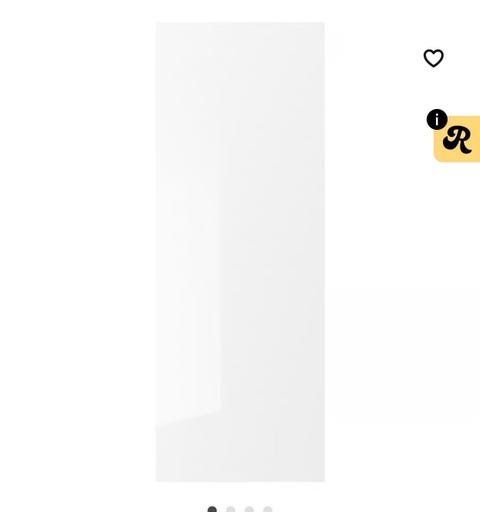Enlarge the glossy white panel photo

240,252
